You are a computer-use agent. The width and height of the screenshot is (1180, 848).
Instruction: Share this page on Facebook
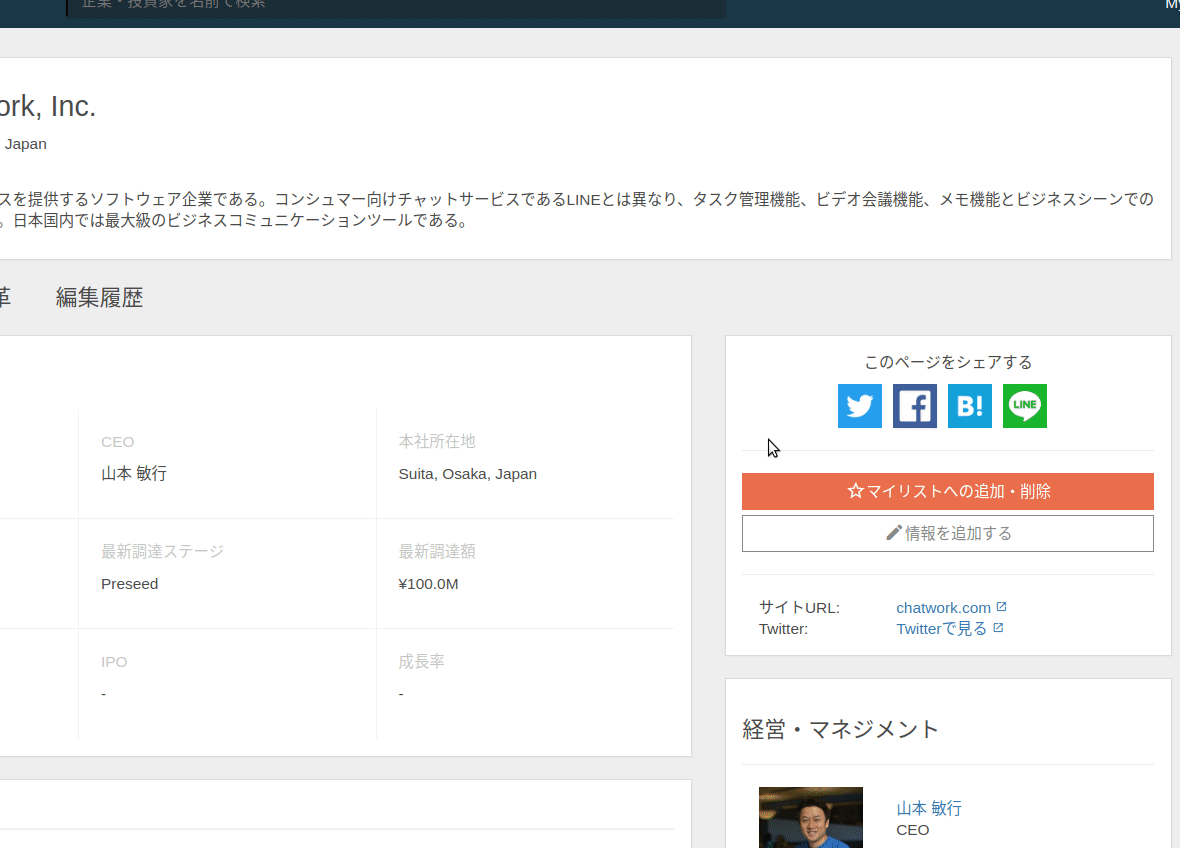(914, 406)
